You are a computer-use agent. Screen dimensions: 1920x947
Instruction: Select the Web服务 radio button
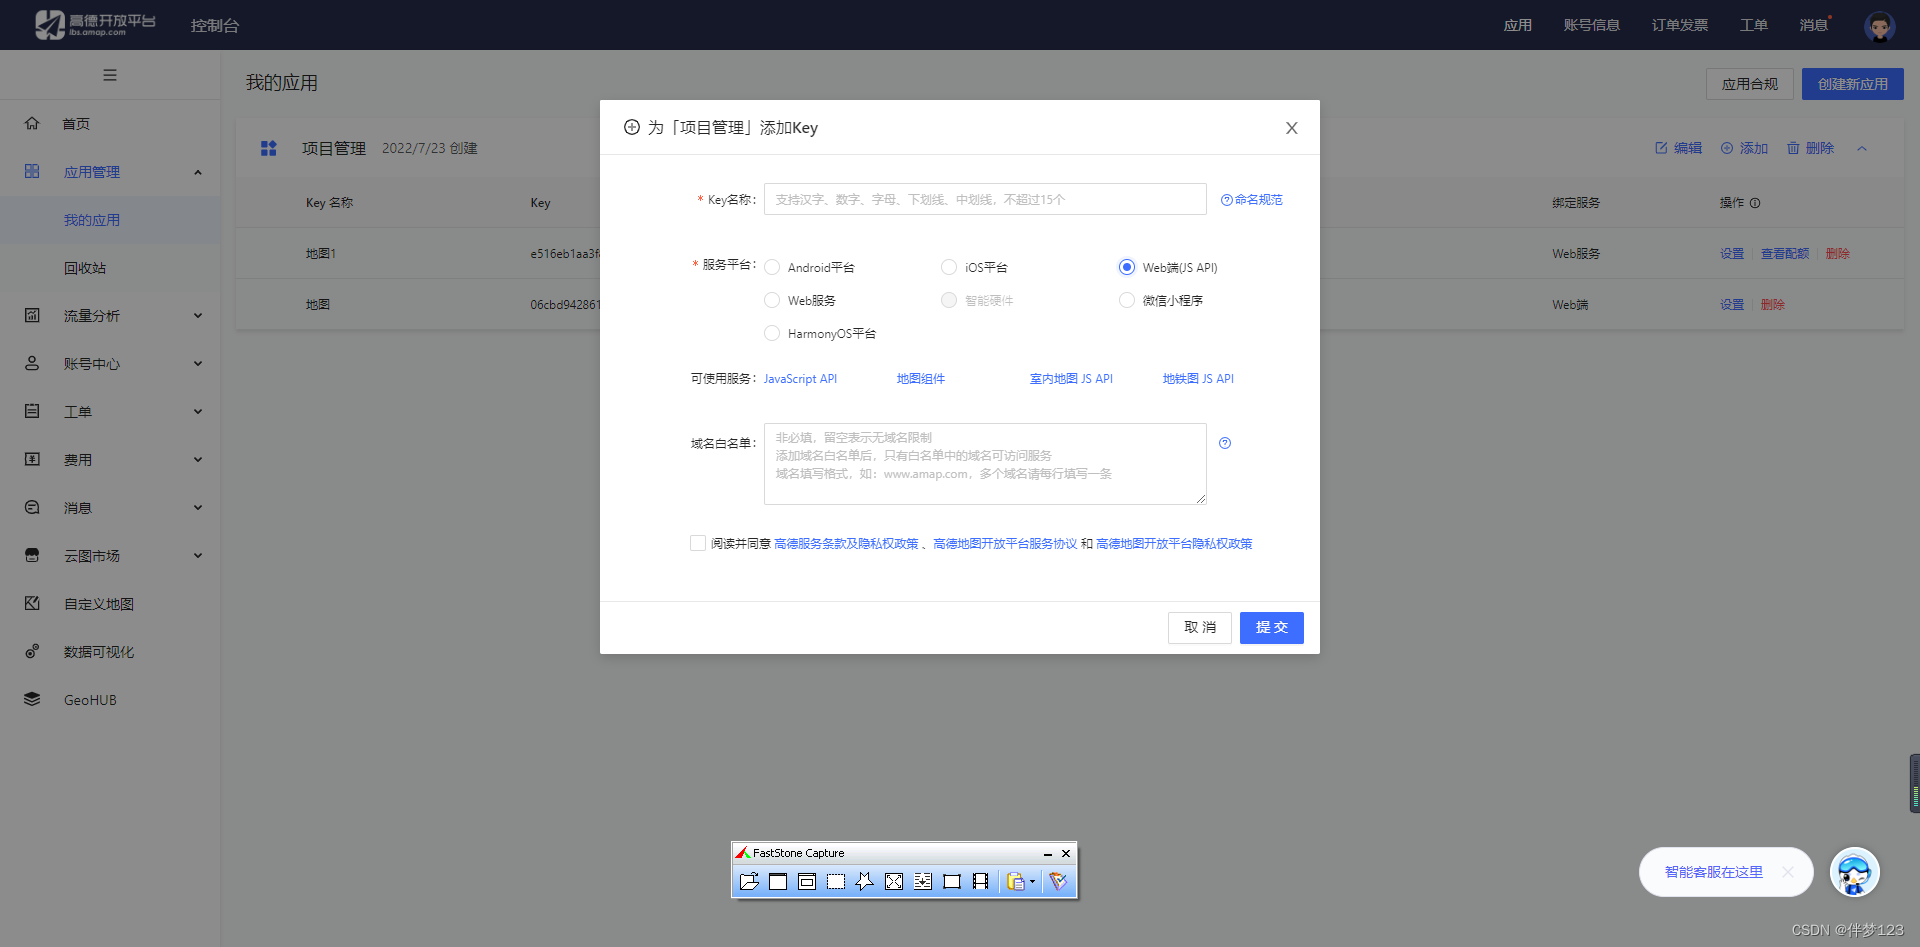[772, 300]
